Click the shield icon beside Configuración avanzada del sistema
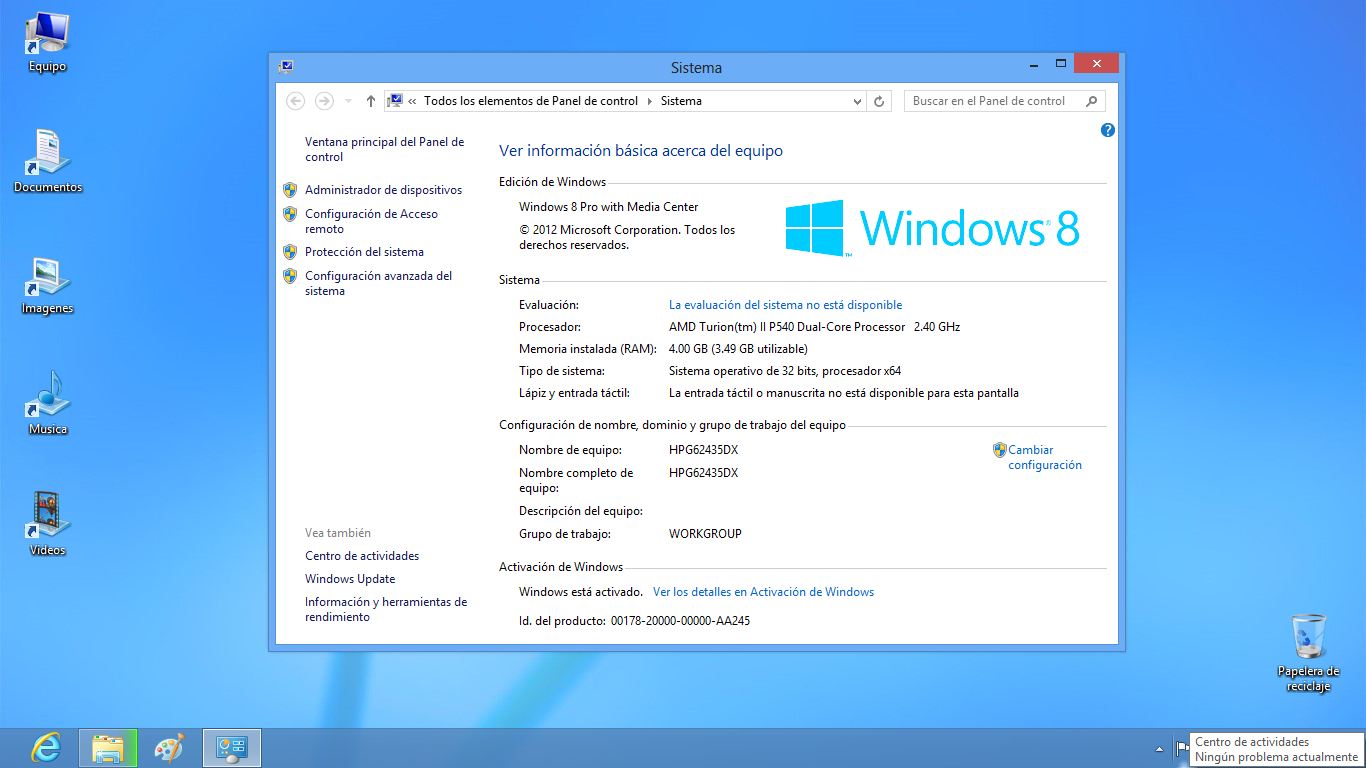Image resolution: width=1366 pixels, height=768 pixels. coord(290,276)
